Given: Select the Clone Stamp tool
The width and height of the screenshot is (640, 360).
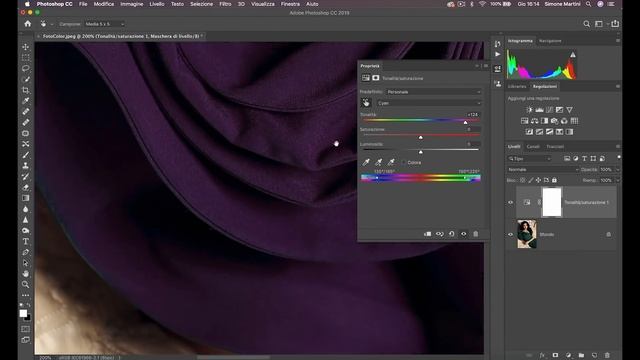Looking at the screenshot, I should click(25, 165).
